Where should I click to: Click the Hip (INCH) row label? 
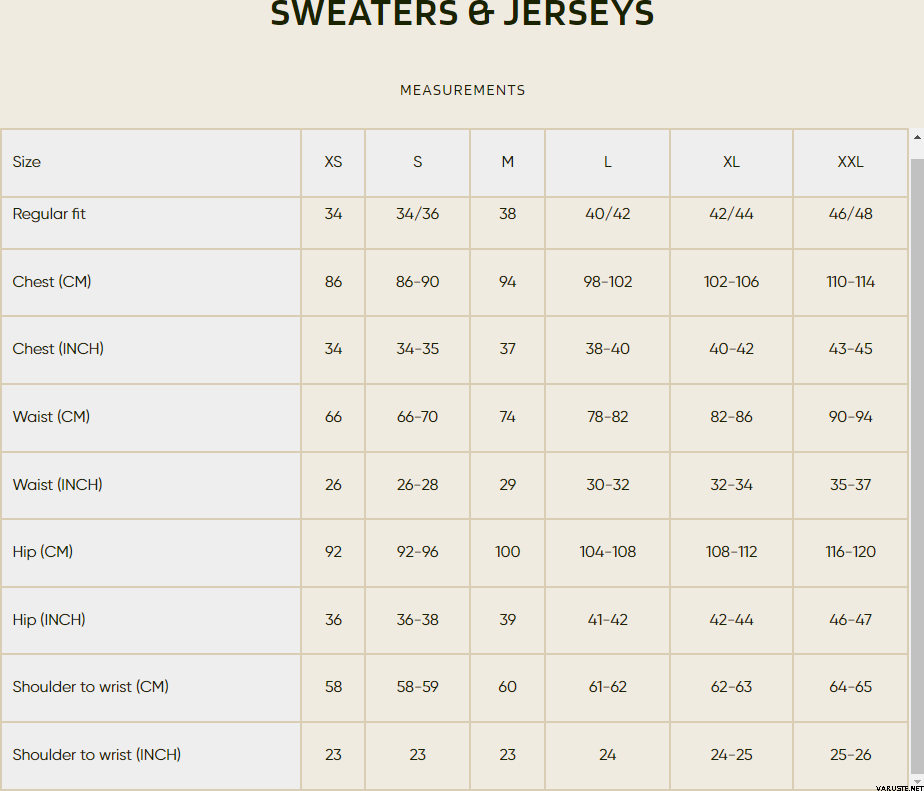[x=49, y=619]
